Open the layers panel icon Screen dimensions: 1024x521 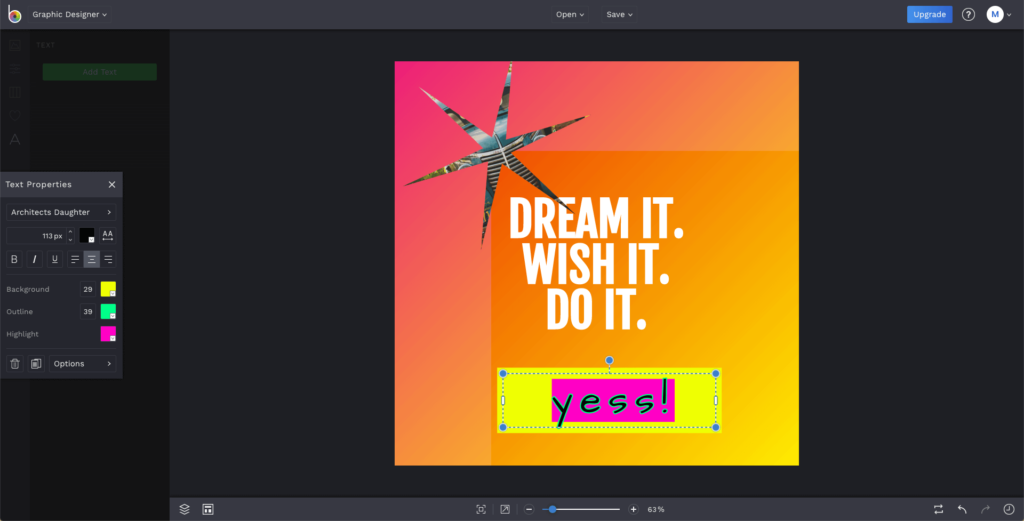click(x=184, y=509)
